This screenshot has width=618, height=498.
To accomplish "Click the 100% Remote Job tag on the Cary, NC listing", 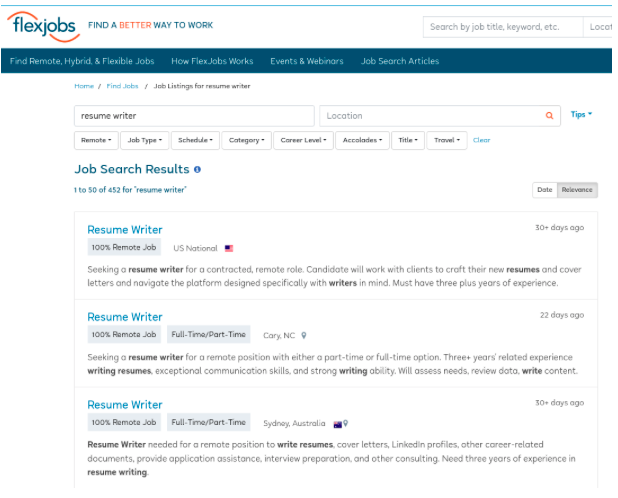I will 124,334.
